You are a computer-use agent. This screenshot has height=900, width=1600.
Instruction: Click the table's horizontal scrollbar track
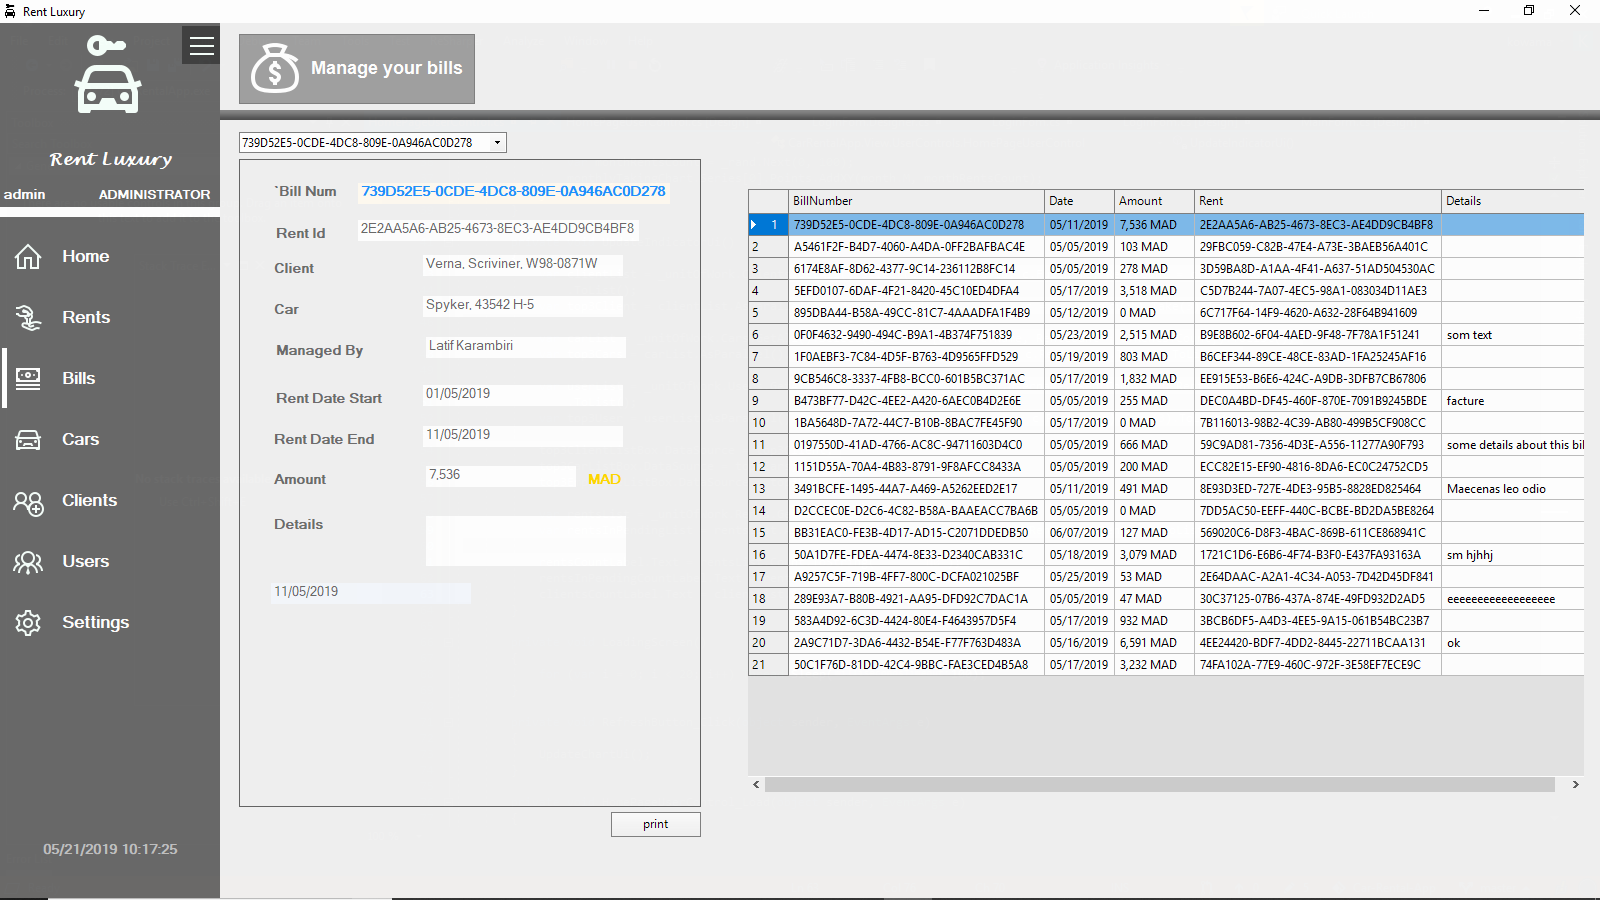1160,785
